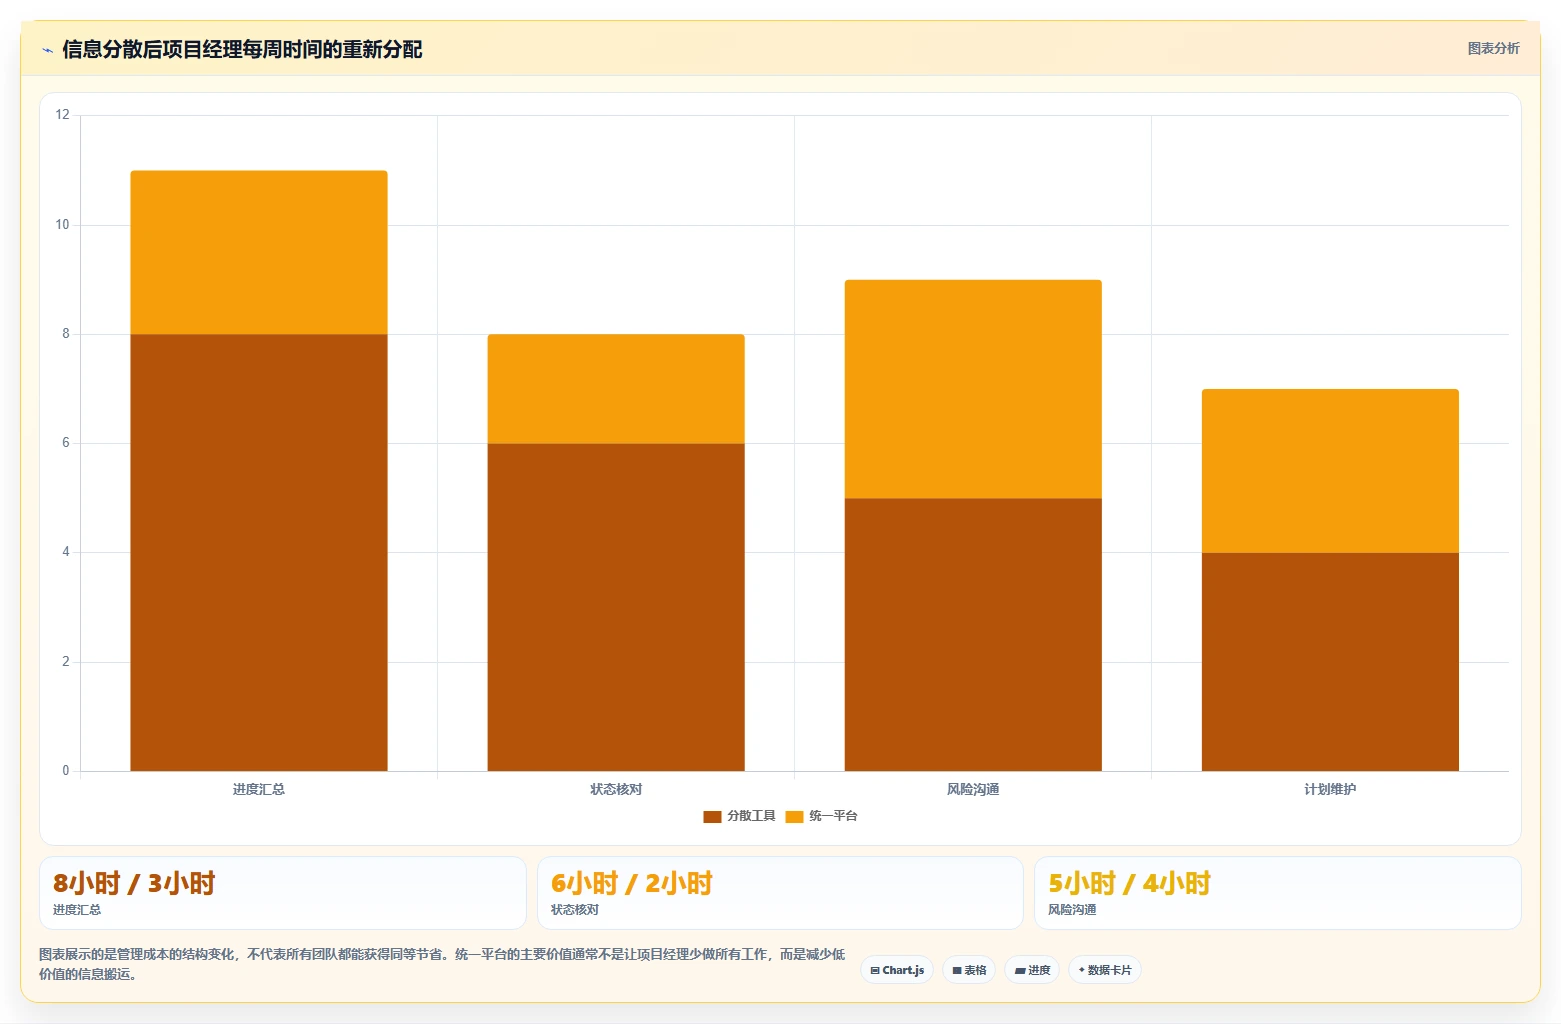This screenshot has width=1561, height=1024.
Task: Open the 6小时 / 2小时 状态核对 card
Action: tap(780, 893)
